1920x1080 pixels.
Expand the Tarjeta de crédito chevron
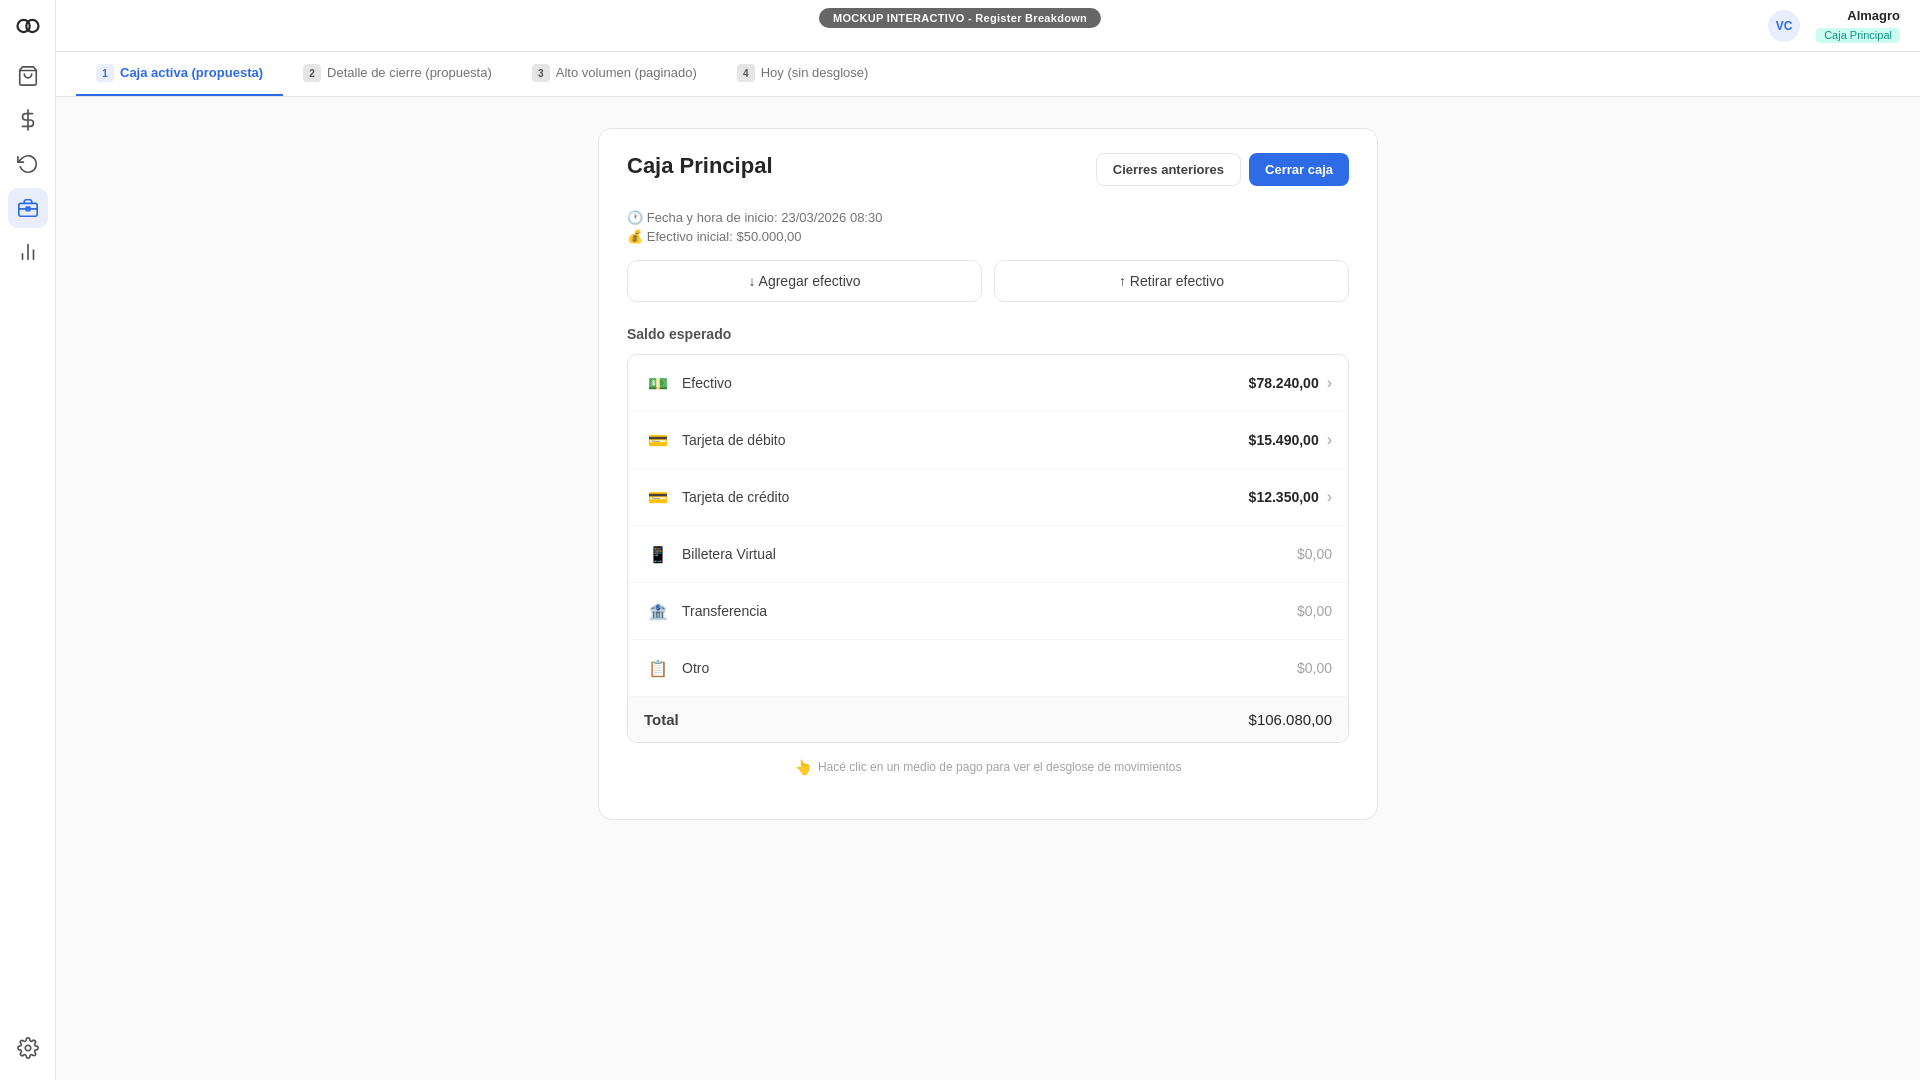point(1329,497)
